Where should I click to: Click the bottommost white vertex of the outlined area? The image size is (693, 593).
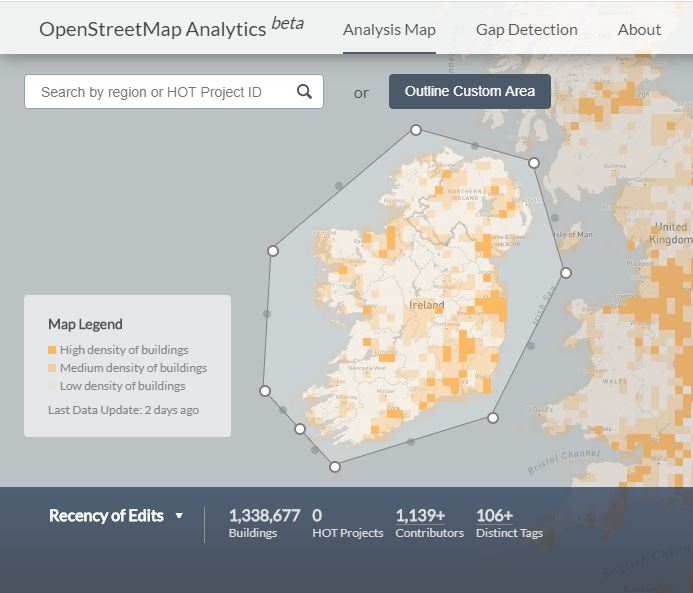pyautogui.click(x=335, y=466)
